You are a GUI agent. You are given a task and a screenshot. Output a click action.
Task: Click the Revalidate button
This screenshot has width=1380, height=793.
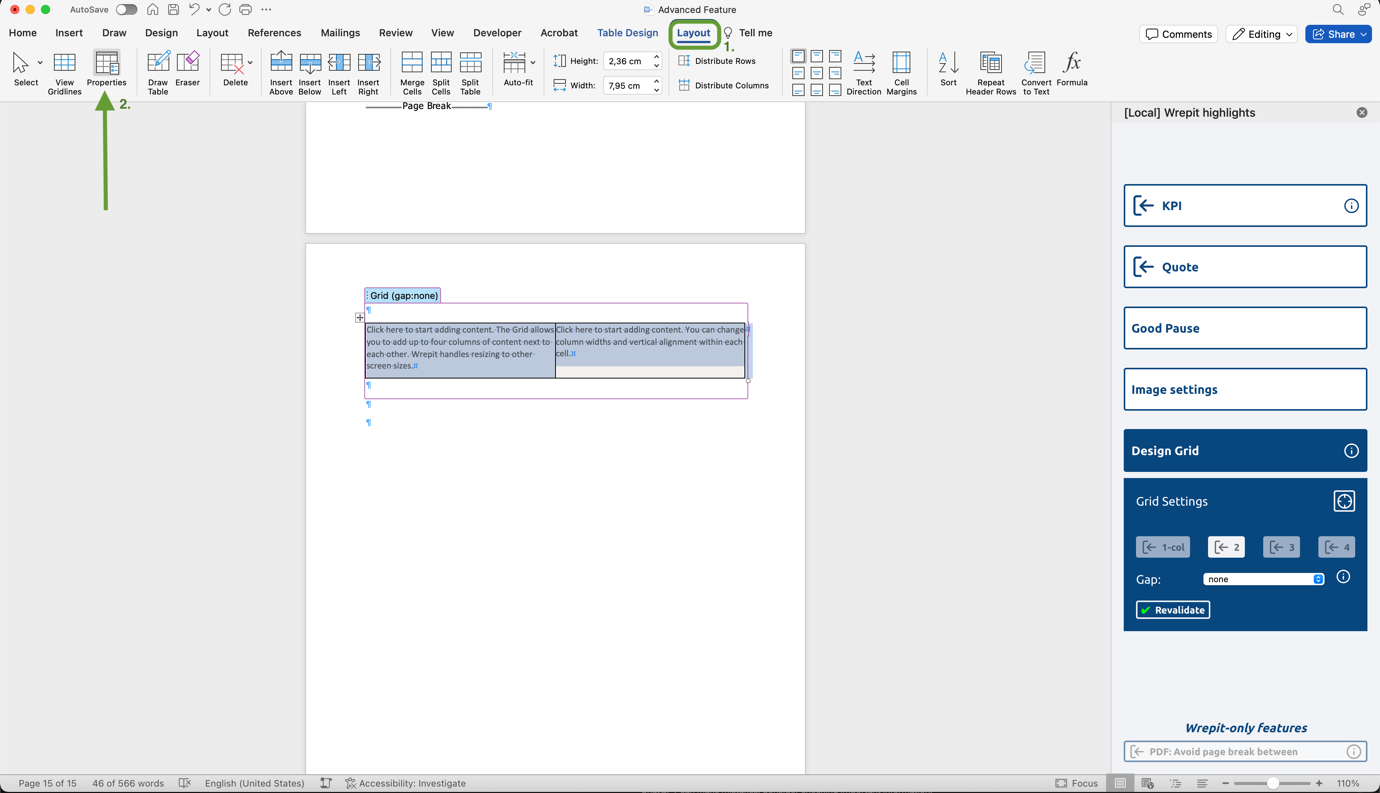1173,610
